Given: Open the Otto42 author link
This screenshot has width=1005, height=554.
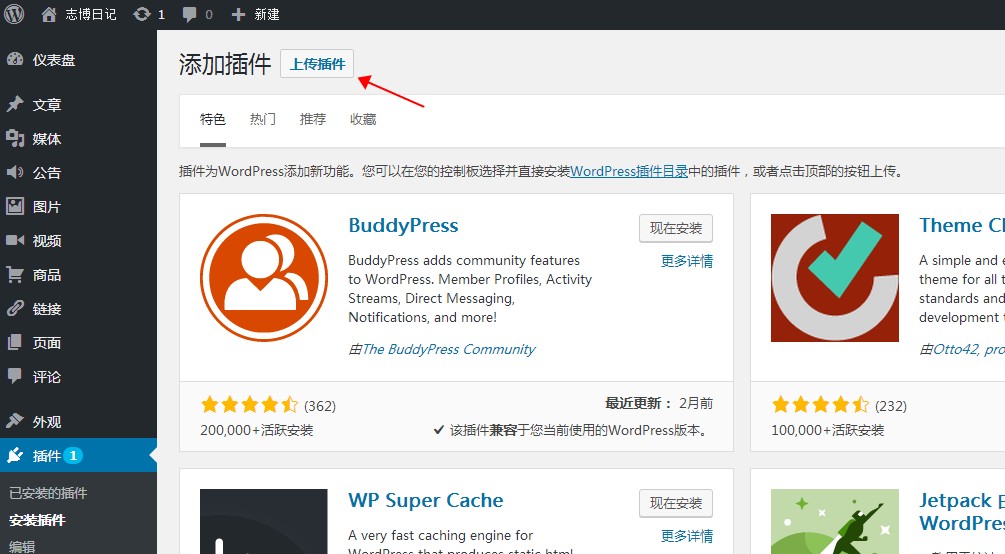Looking at the screenshot, I should click(956, 349).
